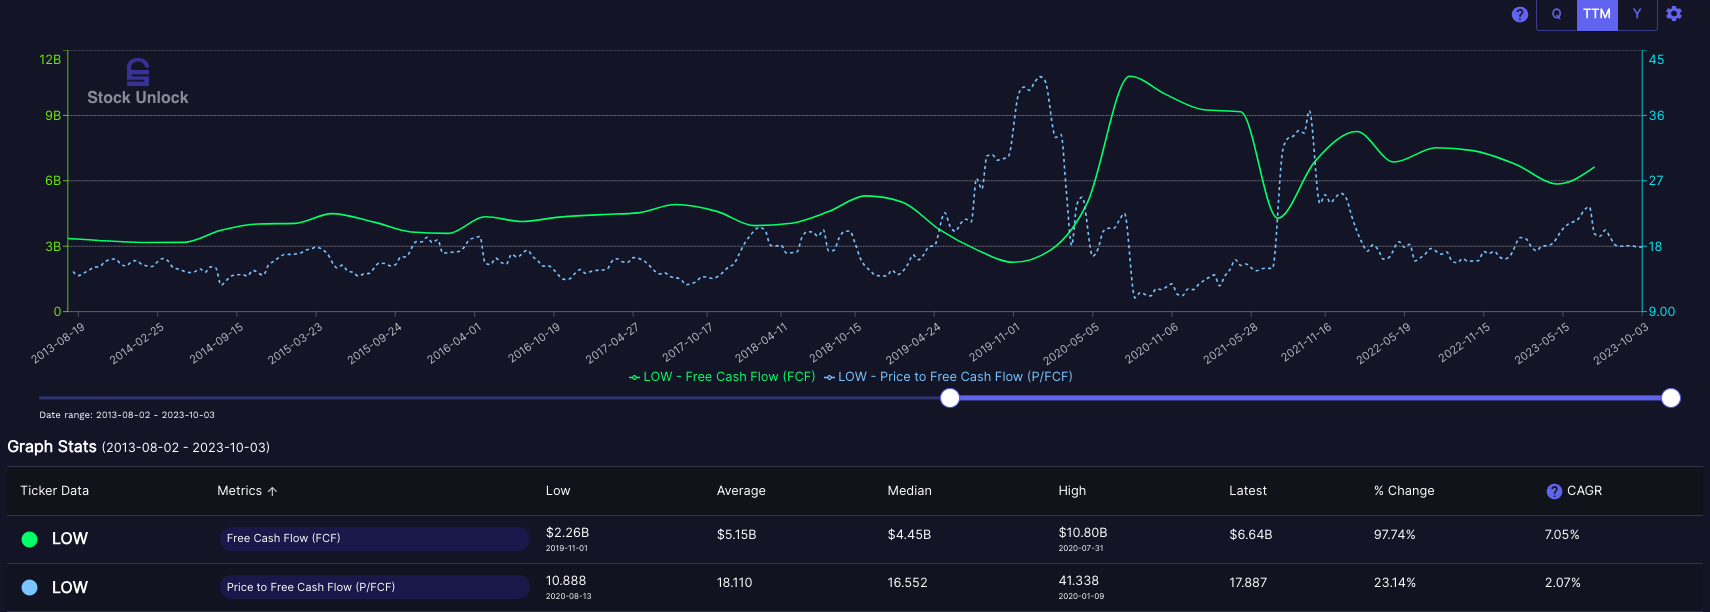The height and width of the screenshot is (612, 1710).
Task: Click the $4.45B median value
Action: 909,535
